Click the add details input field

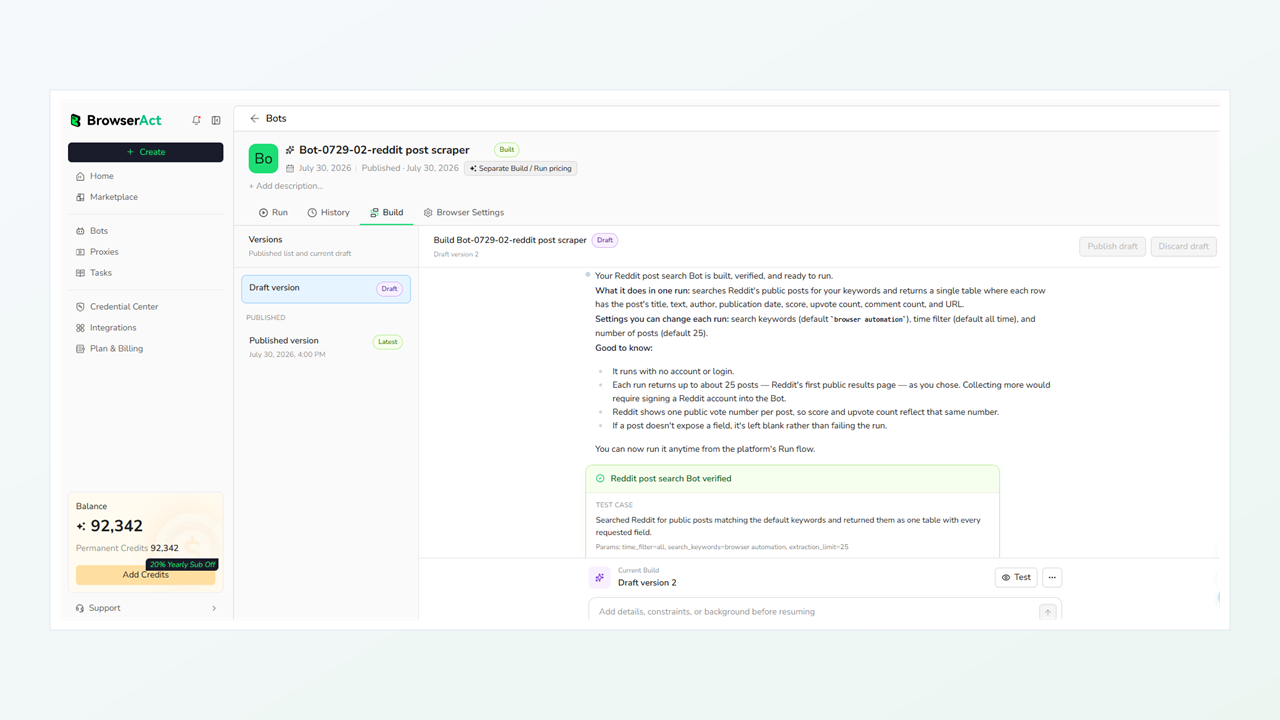pos(817,611)
